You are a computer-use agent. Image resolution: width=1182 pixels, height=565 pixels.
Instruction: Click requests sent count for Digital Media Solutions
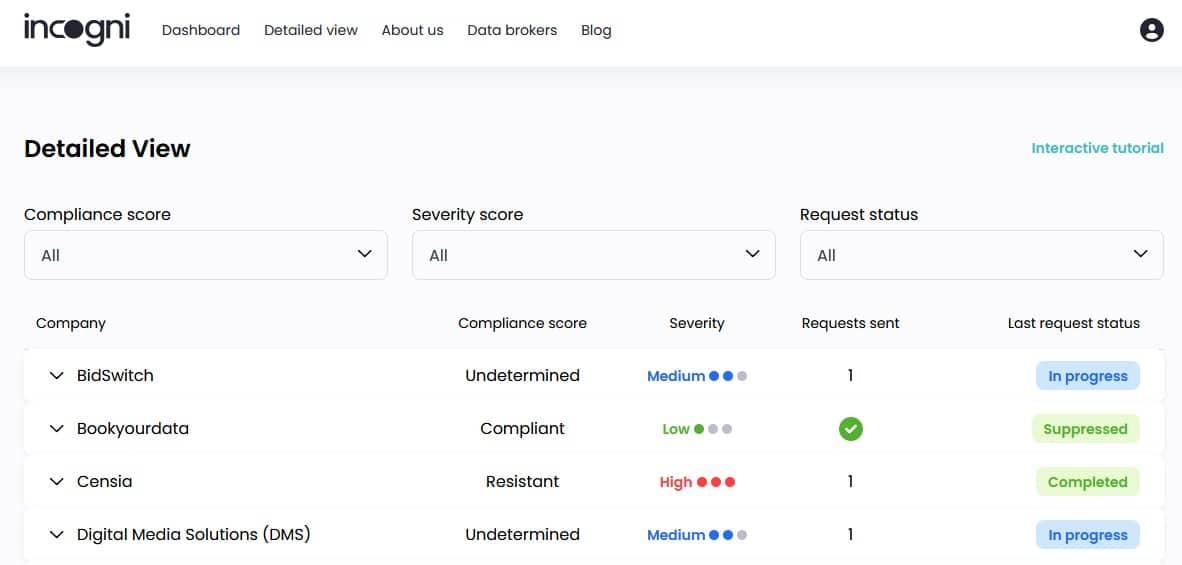click(850, 535)
